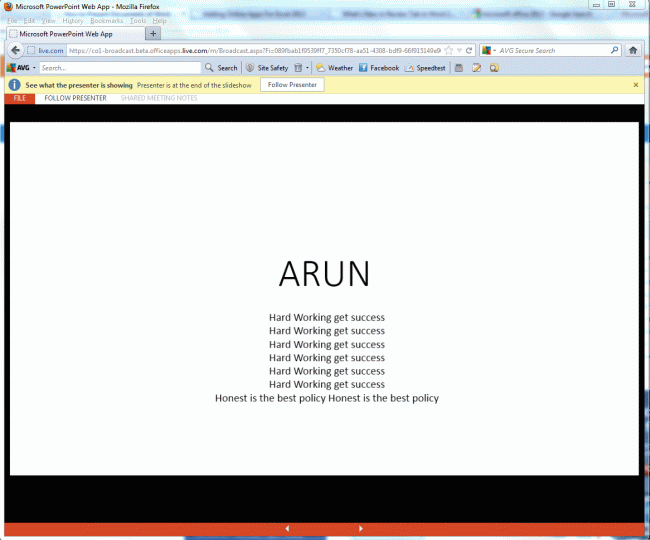Open the FILE tab
Image resolution: width=650 pixels, height=540 pixels.
click(19, 98)
